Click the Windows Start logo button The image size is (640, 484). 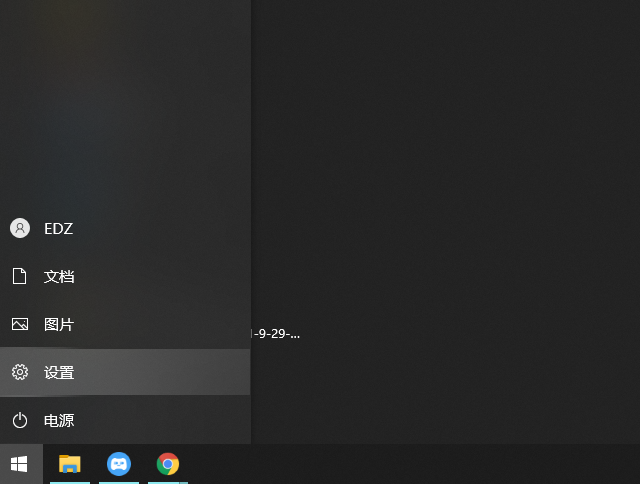tap(20, 464)
